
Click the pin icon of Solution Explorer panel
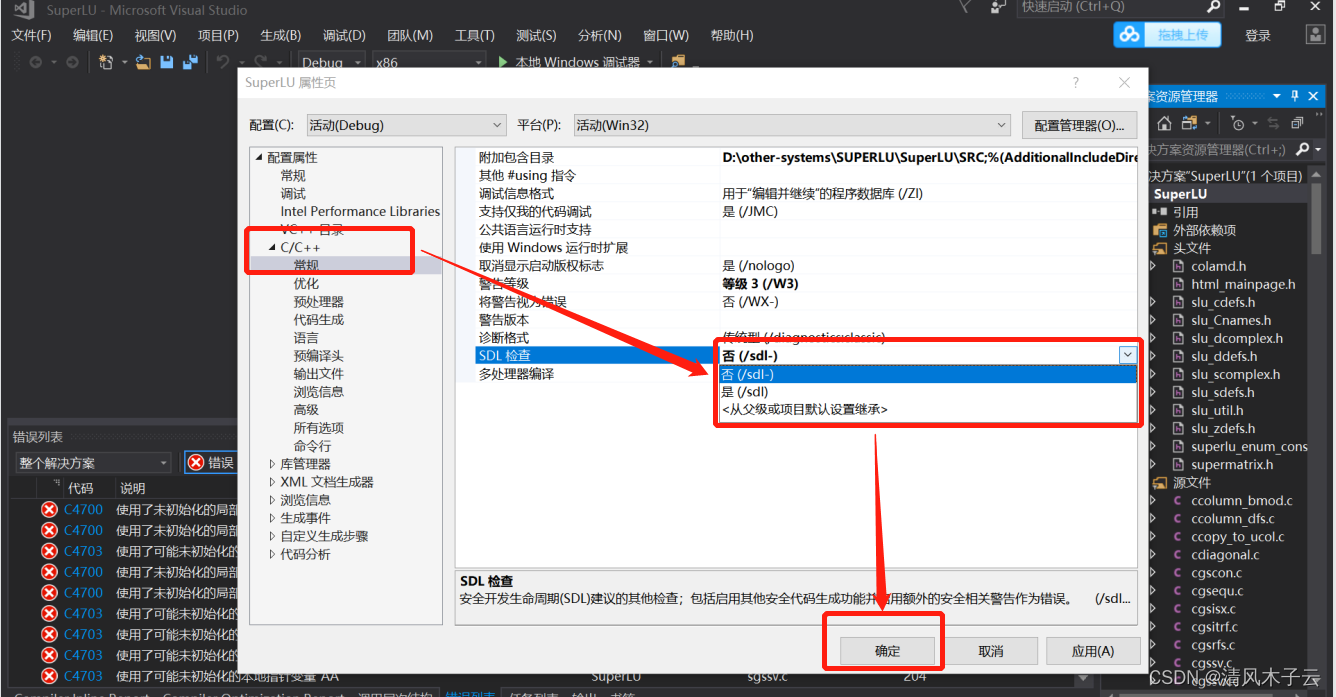pyautogui.click(x=1295, y=96)
